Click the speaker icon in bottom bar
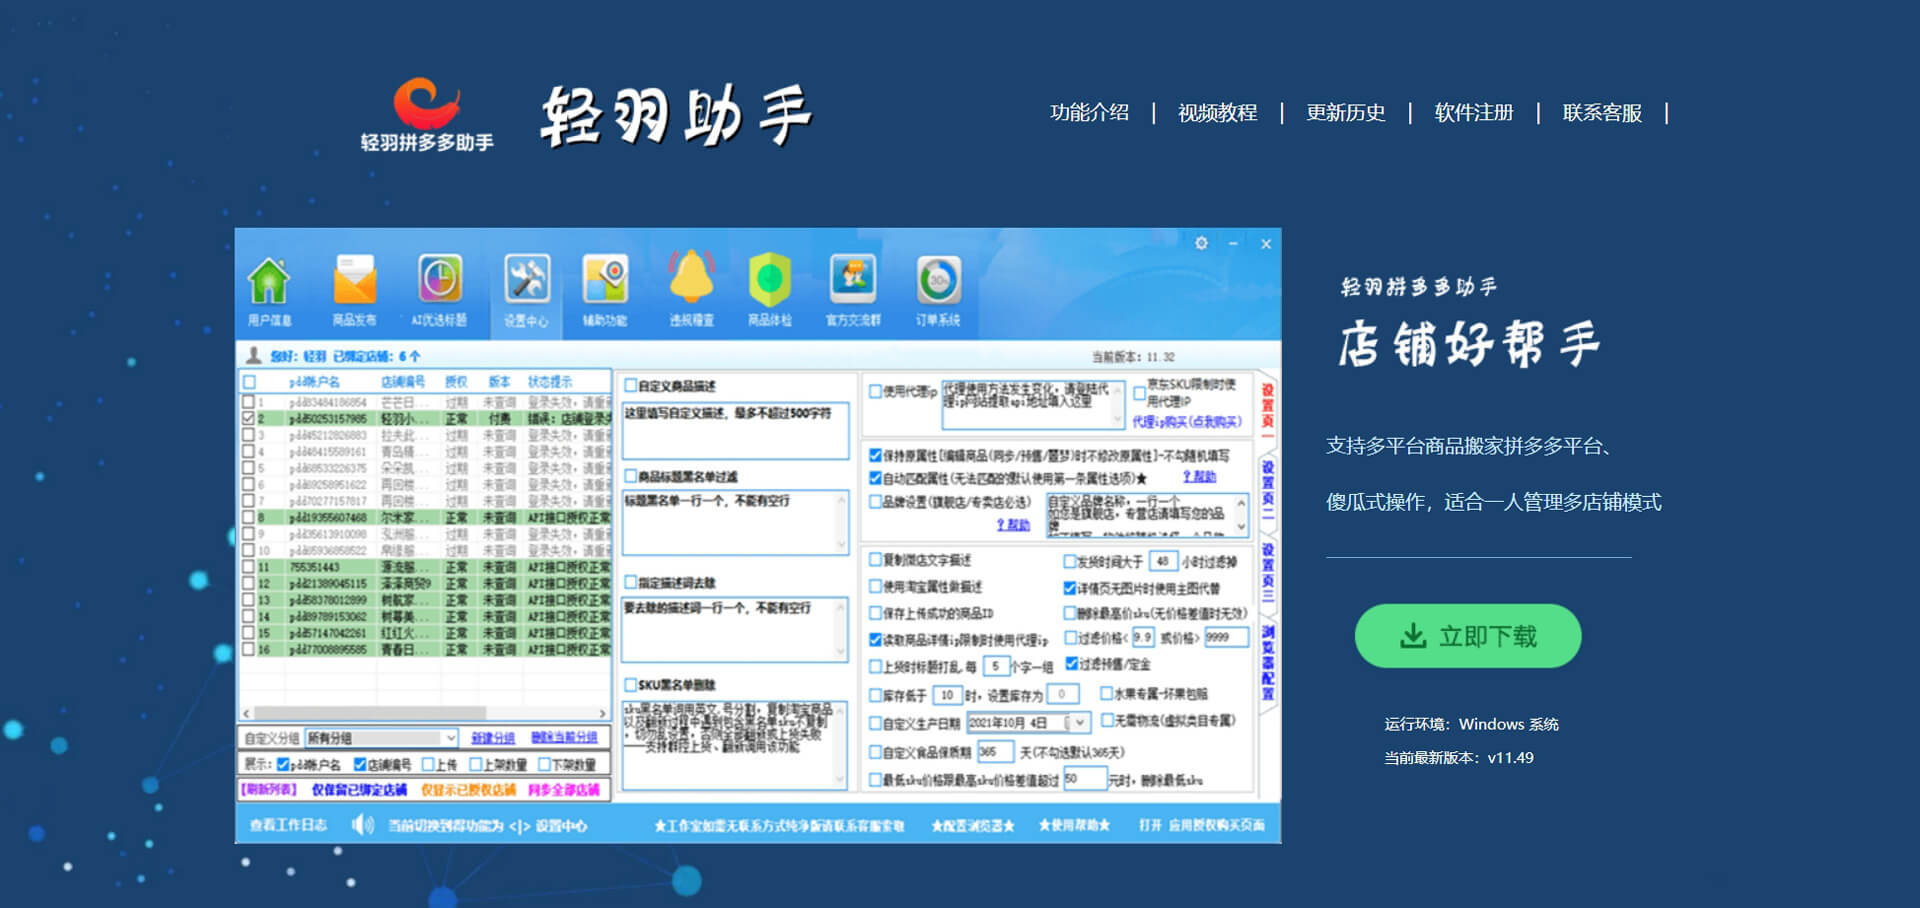Screen dimensions: 1920x908 pyautogui.click(x=363, y=825)
